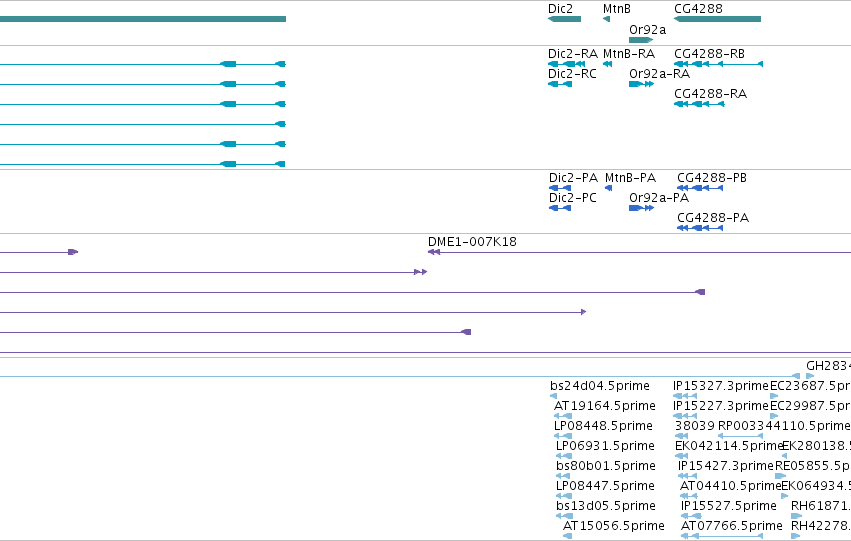
Task: Select the feature labeled 38039
Action: tap(695, 426)
